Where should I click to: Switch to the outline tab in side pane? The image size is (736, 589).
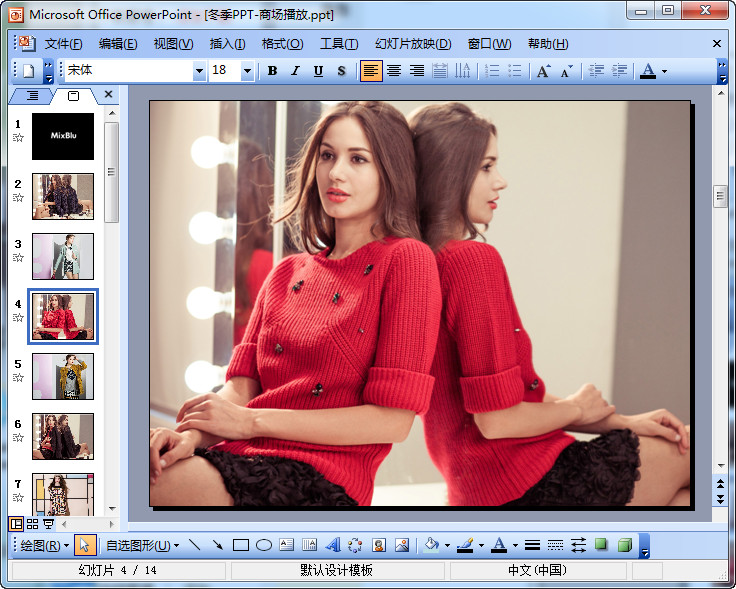pyautogui.click(x=32, y=95)
